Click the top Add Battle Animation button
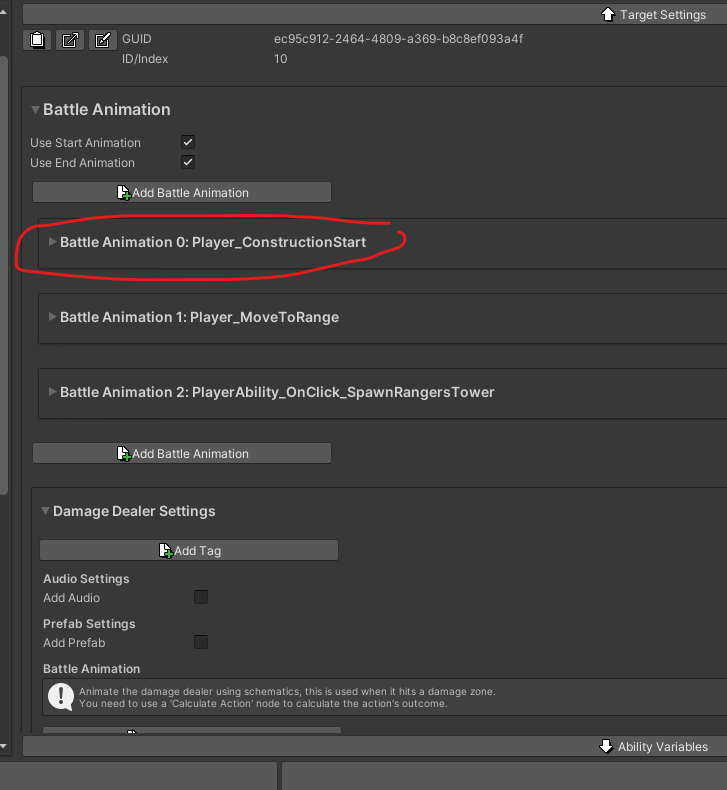Image resolution: width=727 pixels, height=790 pixels. coord(182,192)
